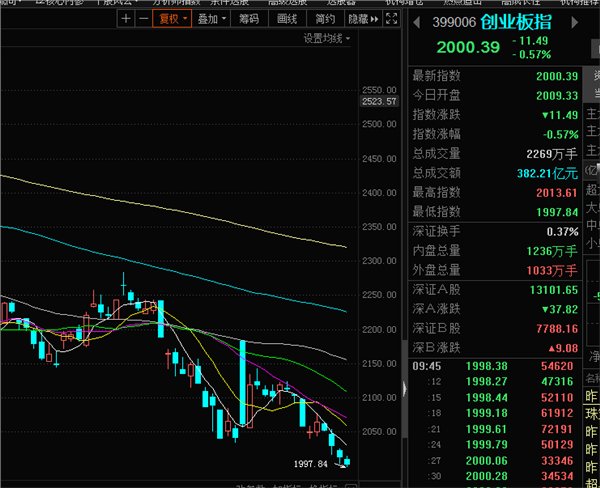Expand the 叠加 overlay dropdown

pyautogui.click(x=211, y=18)
